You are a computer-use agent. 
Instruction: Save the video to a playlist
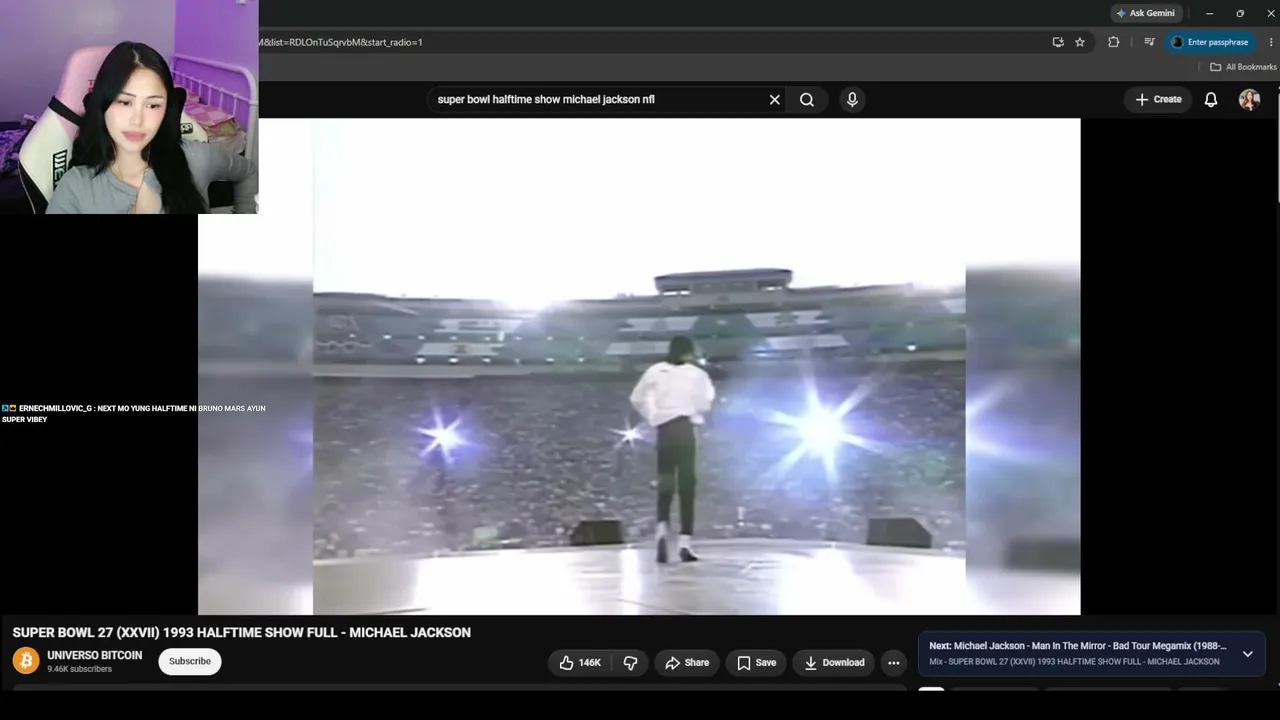pyautogui.click(x=756, y=662)
